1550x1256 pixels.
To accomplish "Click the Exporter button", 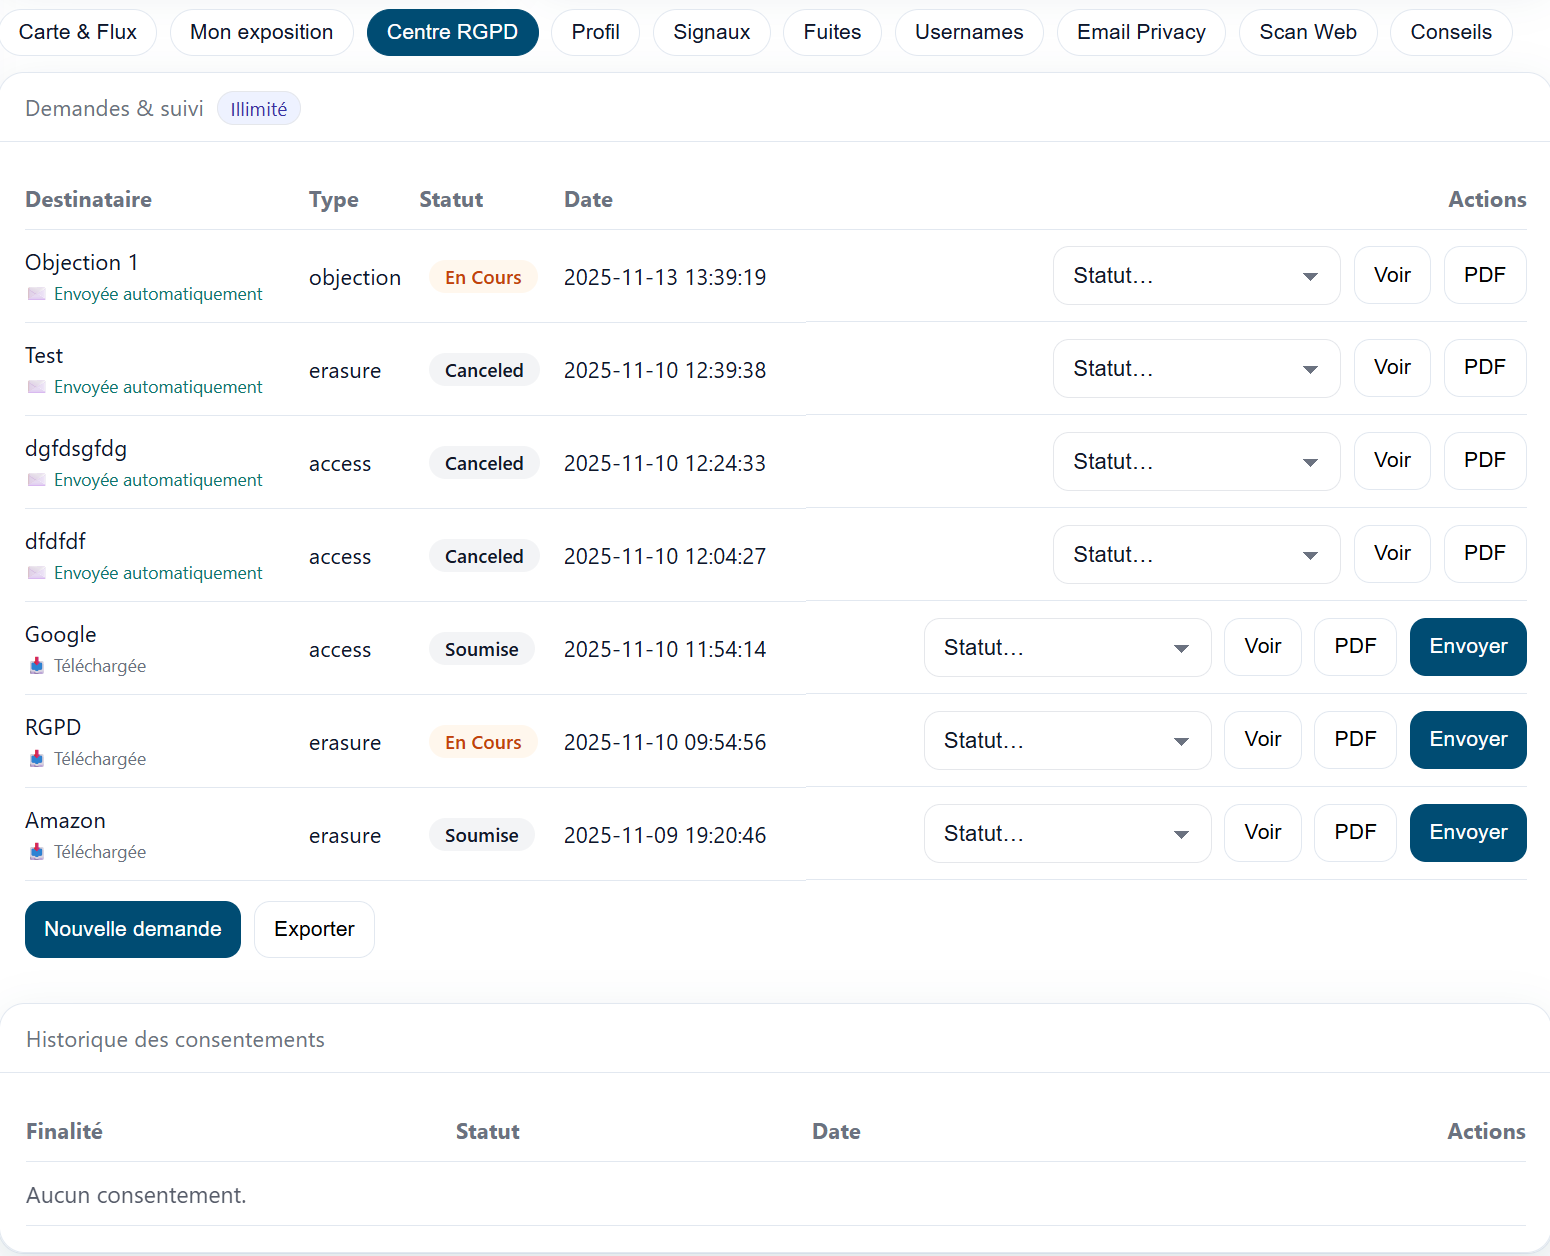I will [314, 929].
